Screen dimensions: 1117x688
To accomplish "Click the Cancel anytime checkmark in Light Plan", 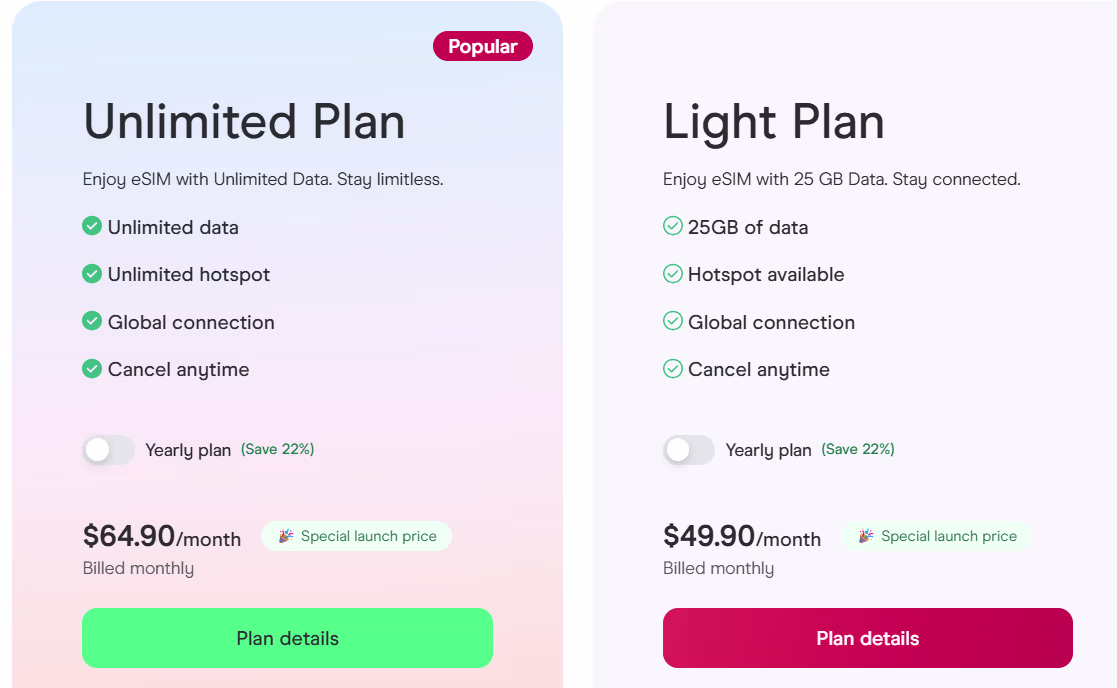I will [673, 369].
